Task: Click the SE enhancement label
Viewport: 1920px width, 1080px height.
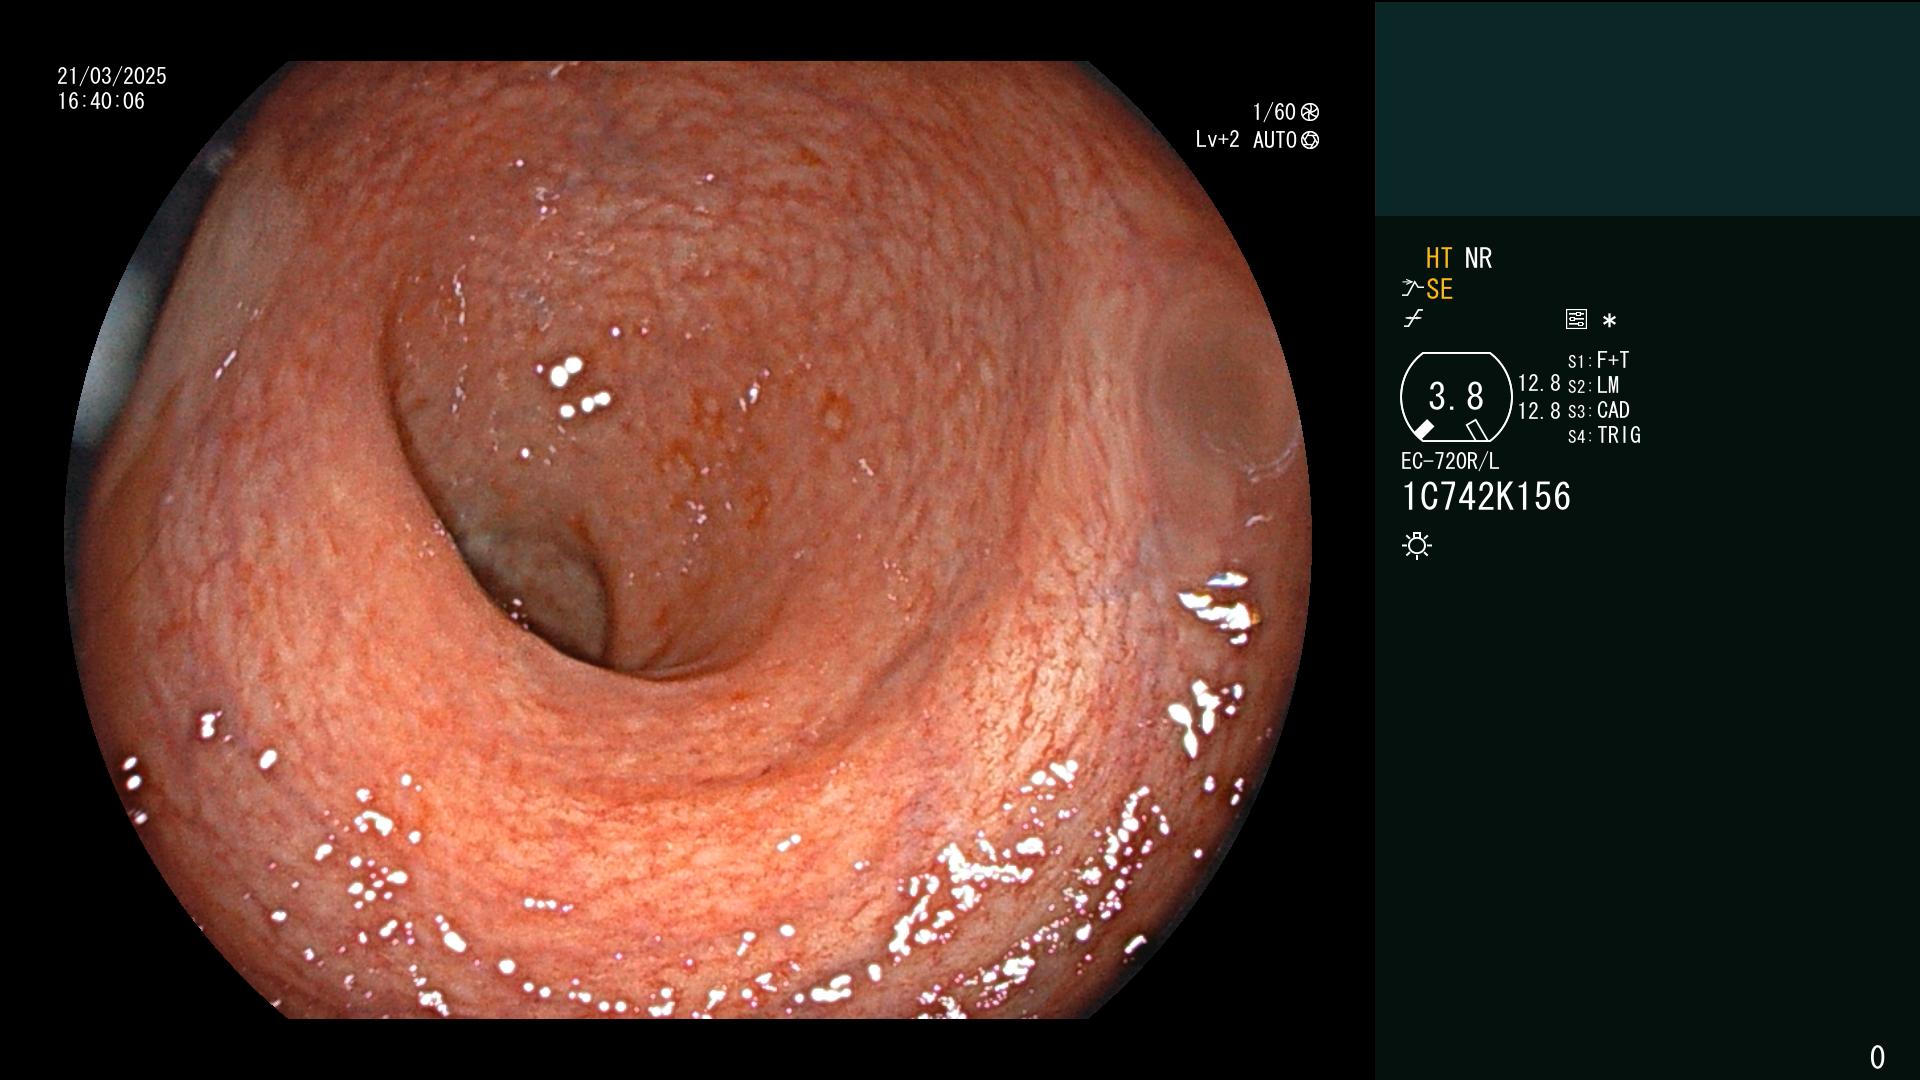Action: pos(1439,289)
